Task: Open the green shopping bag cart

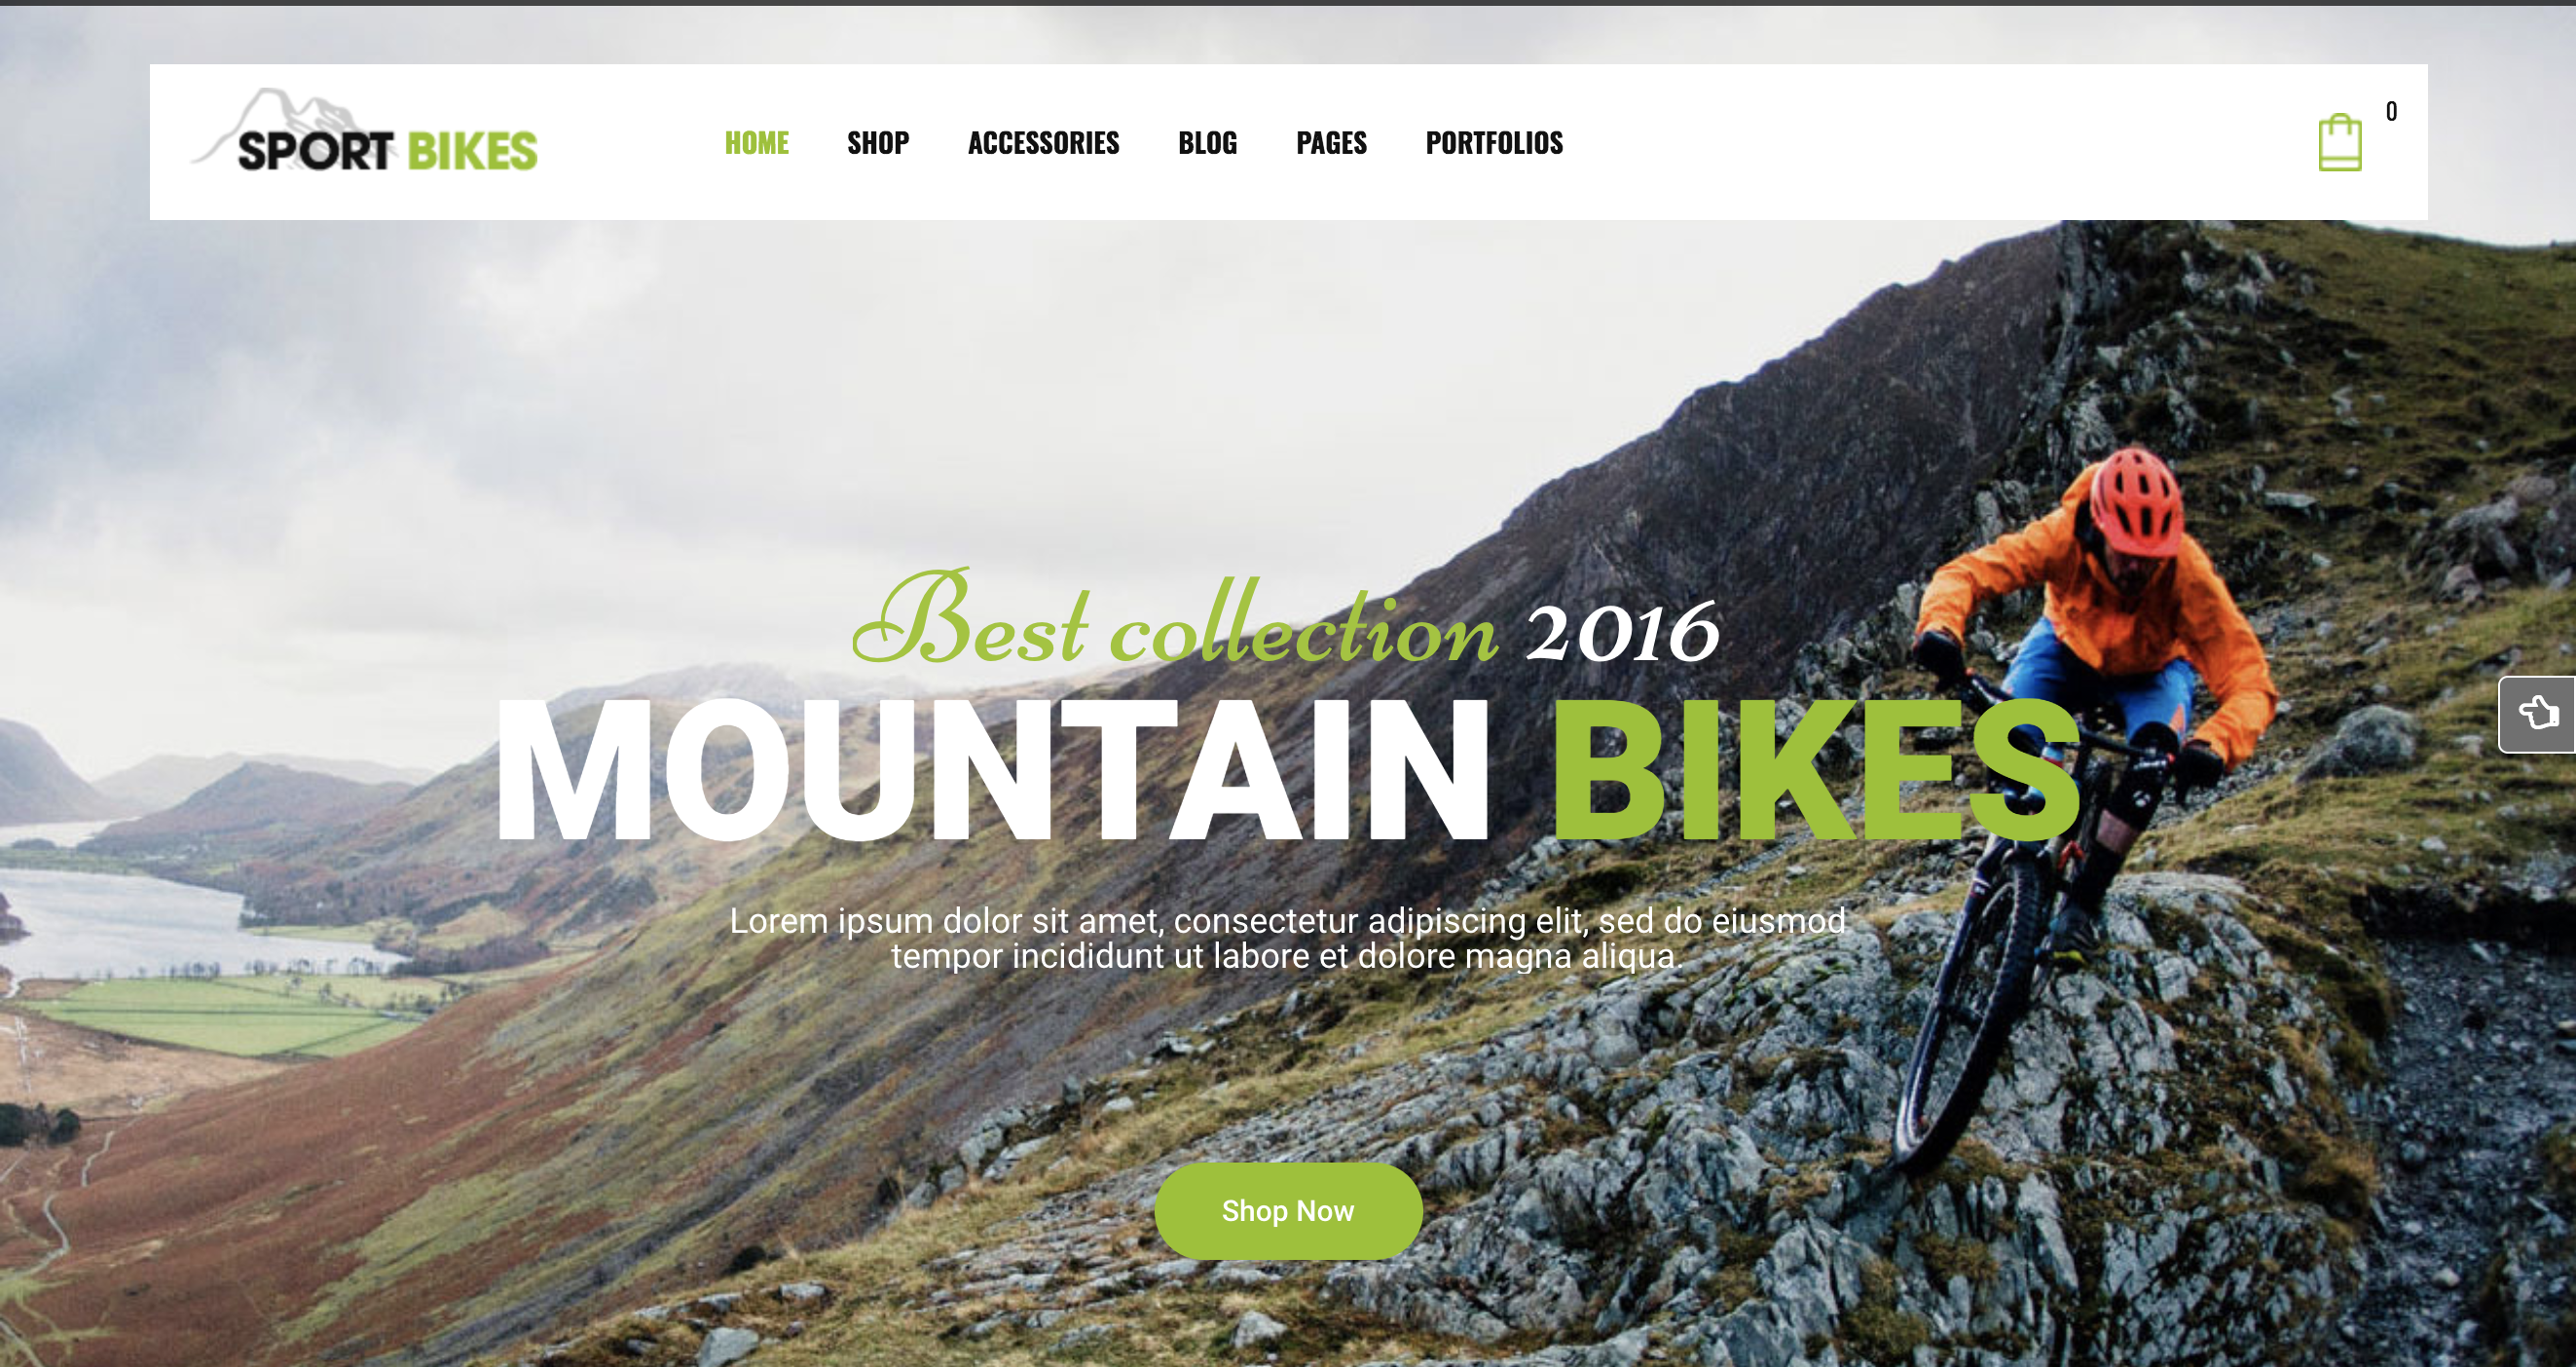Action: point(2340,143)
